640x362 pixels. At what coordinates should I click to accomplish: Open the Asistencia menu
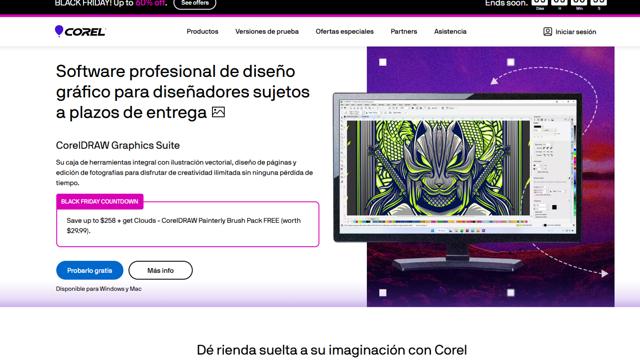coord(450,31)
